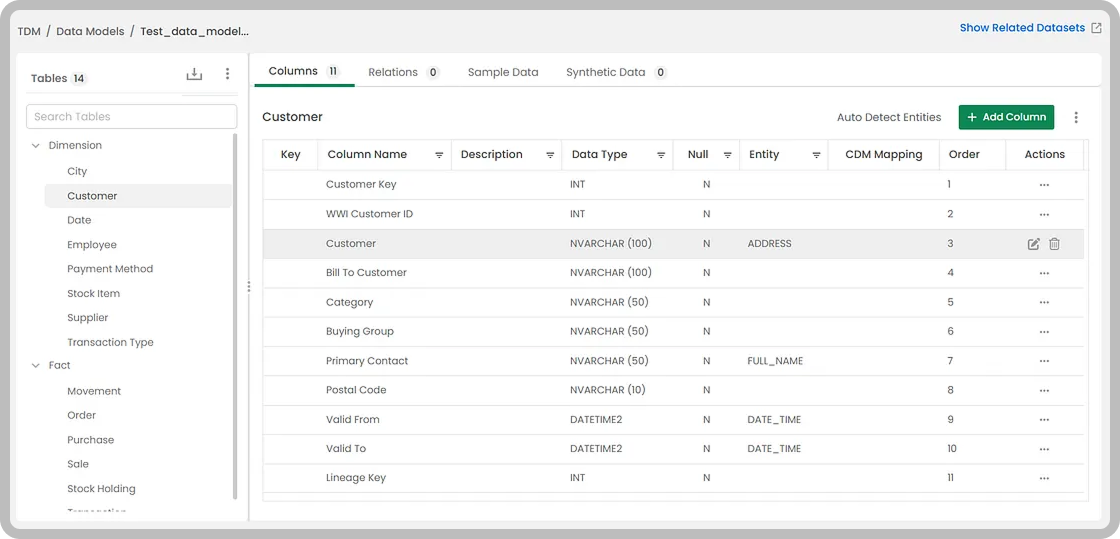This screenshot has width=1120, height=539.
Task: Click the Key column header
Action: (291, 155)
